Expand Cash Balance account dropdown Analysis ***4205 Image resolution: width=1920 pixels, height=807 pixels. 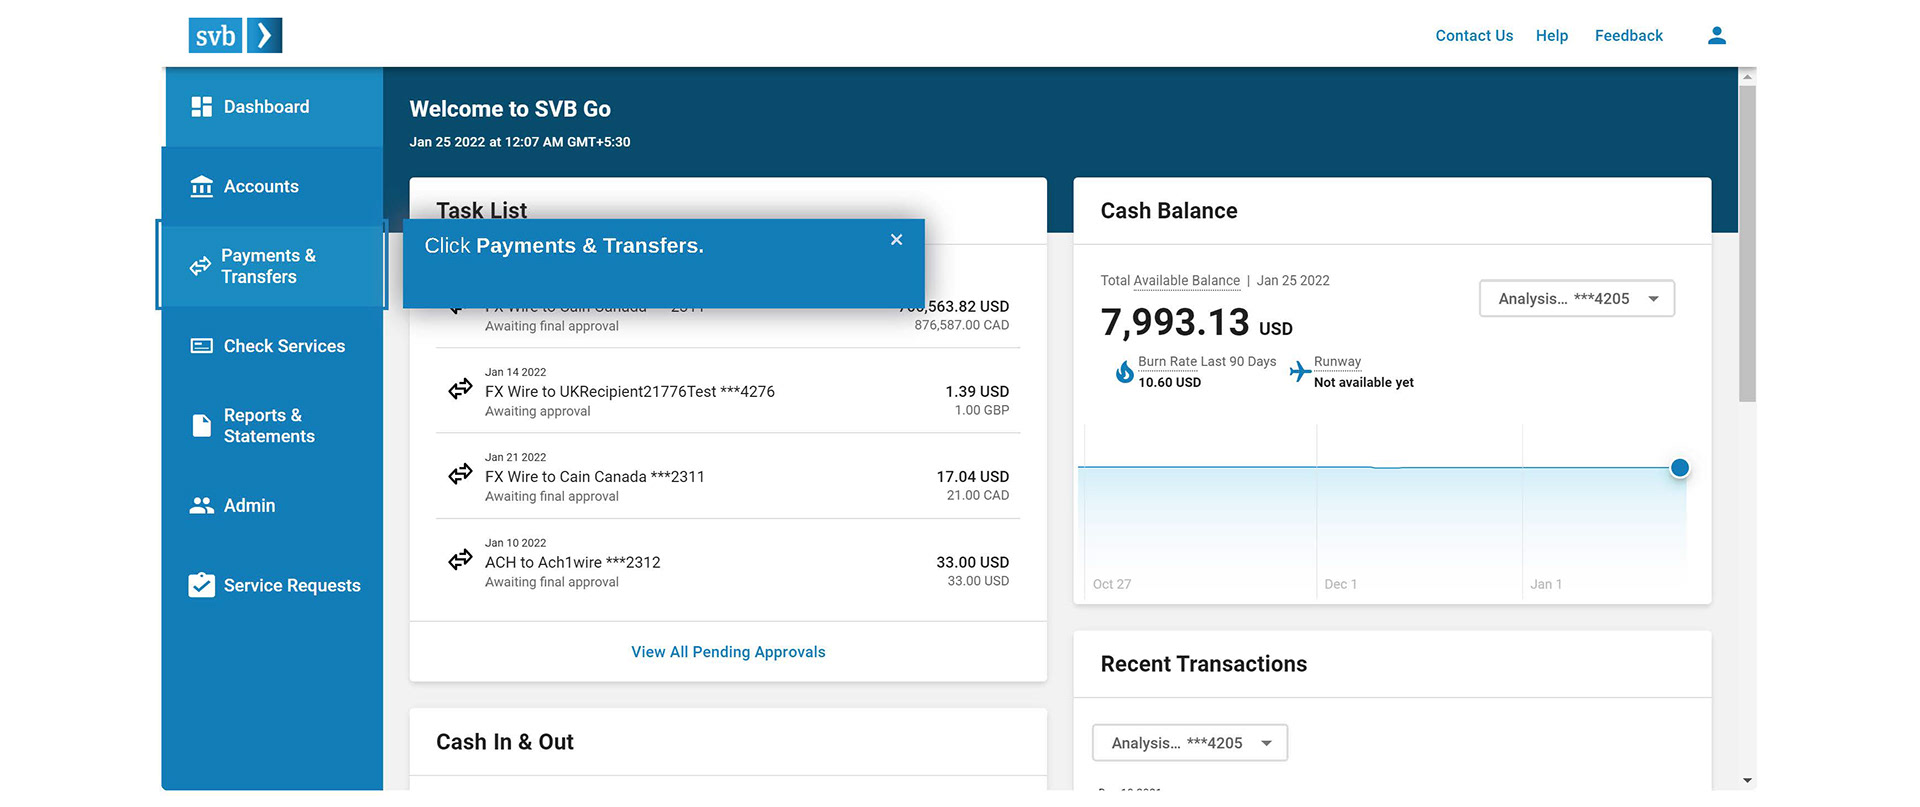1577,299
